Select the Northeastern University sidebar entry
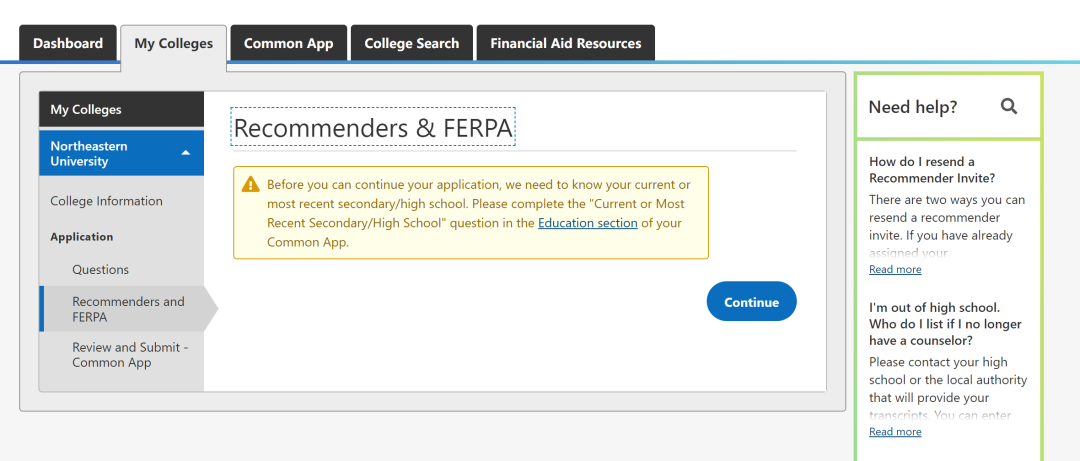 (100, 153)
